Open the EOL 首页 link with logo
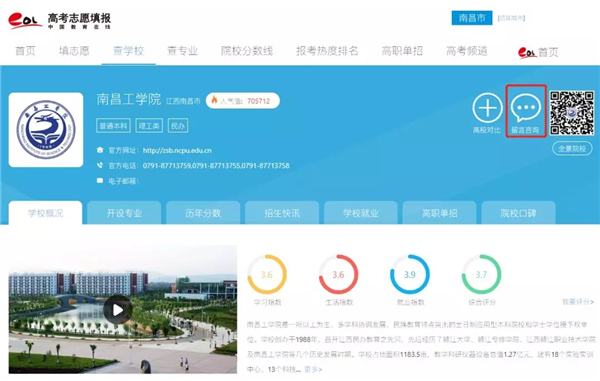Viewport: 600px width, 381px height. (538, 52)
